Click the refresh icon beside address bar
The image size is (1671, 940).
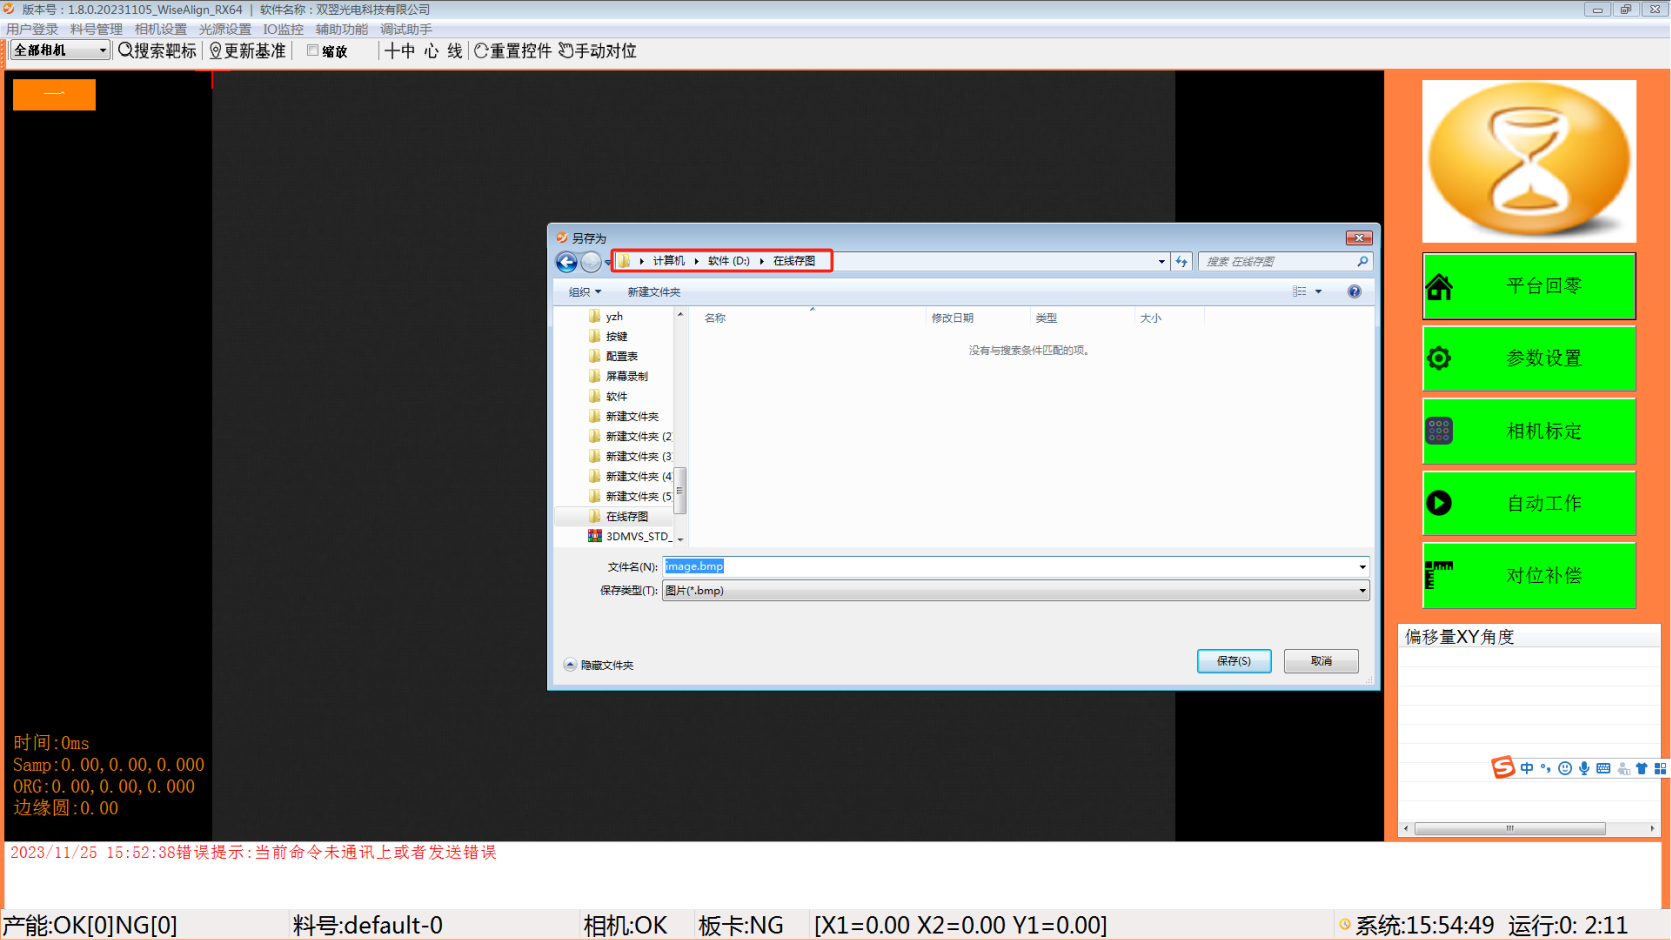[1182, 262]
